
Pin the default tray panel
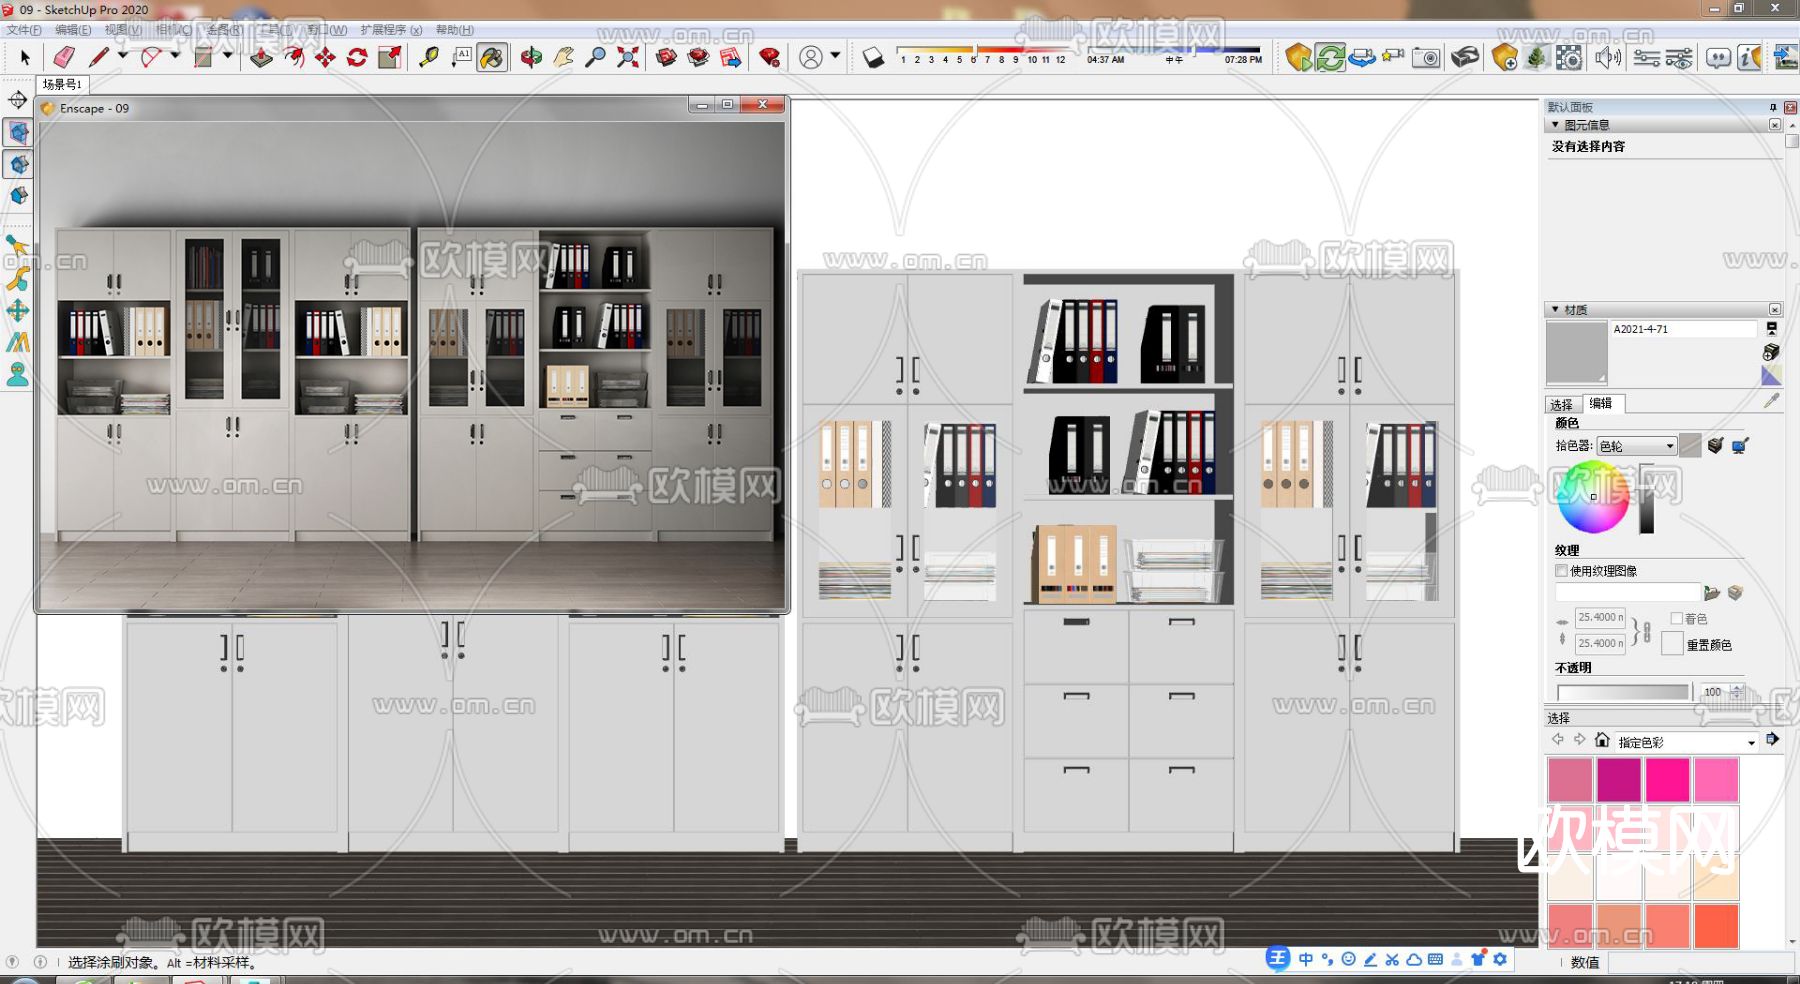click(x=1773, y=107)
